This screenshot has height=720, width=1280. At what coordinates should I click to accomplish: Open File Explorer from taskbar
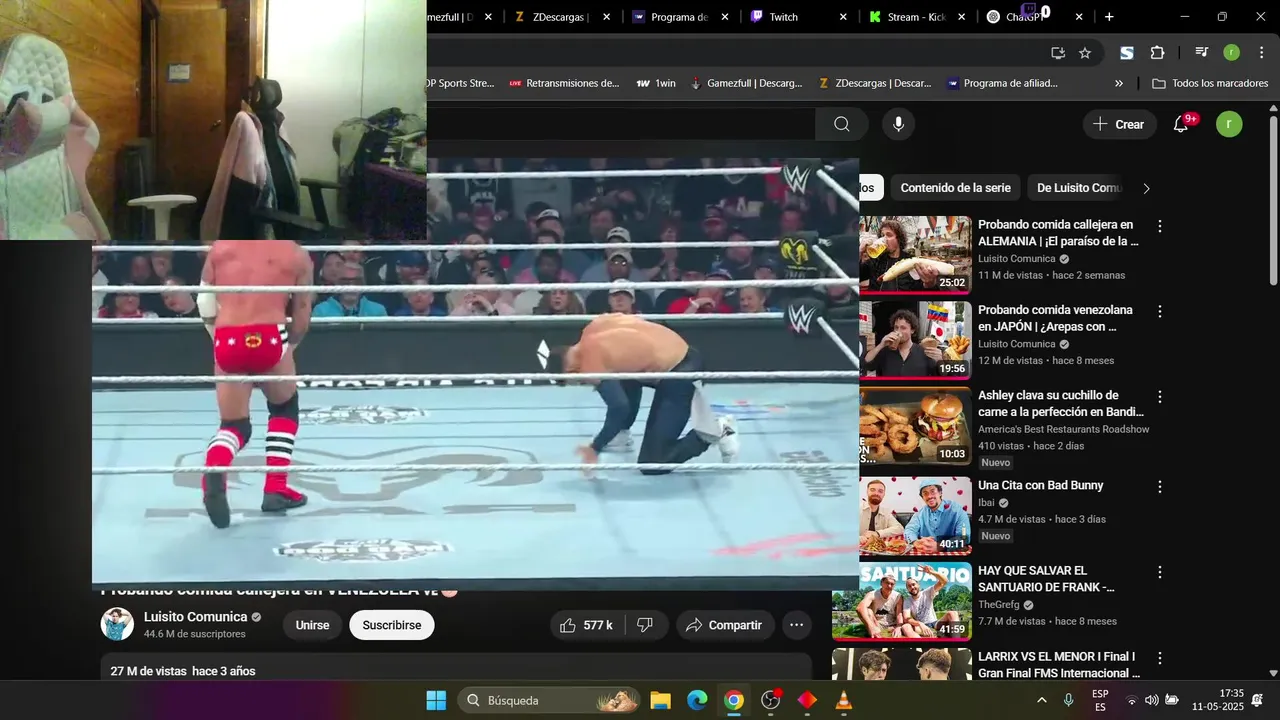(660, 700)
